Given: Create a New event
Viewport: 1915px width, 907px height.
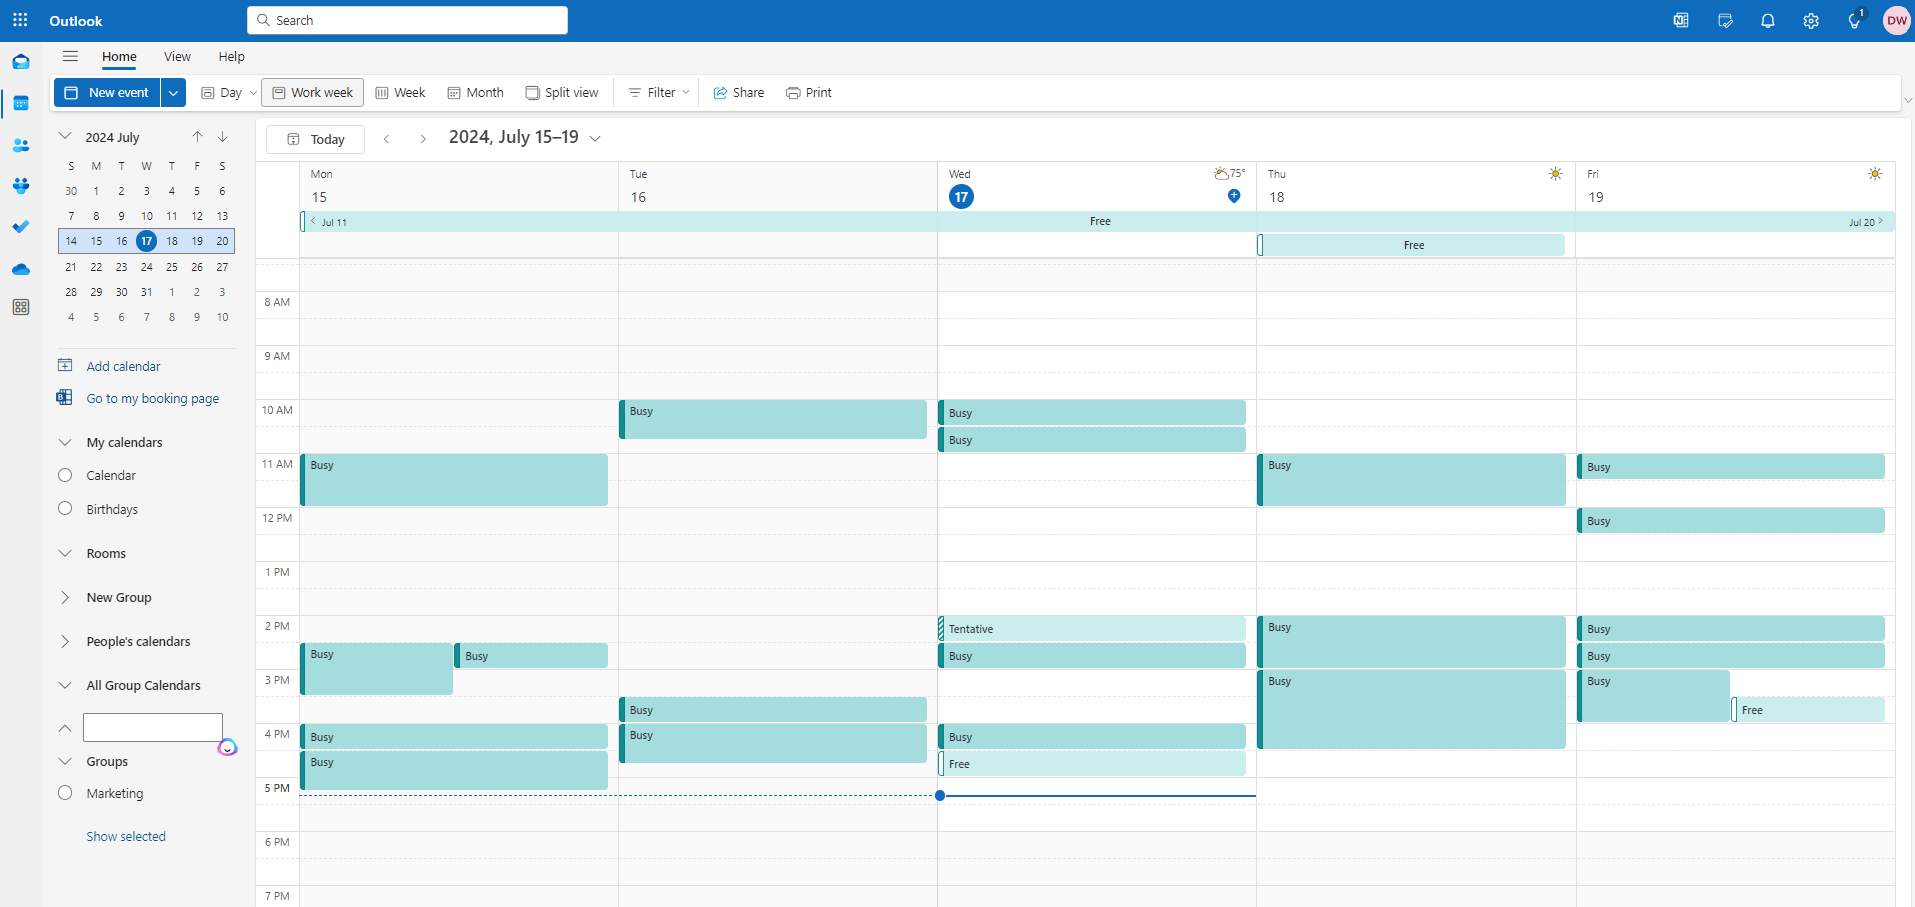Looking at the screenshot, I should [x=106, y=92].
